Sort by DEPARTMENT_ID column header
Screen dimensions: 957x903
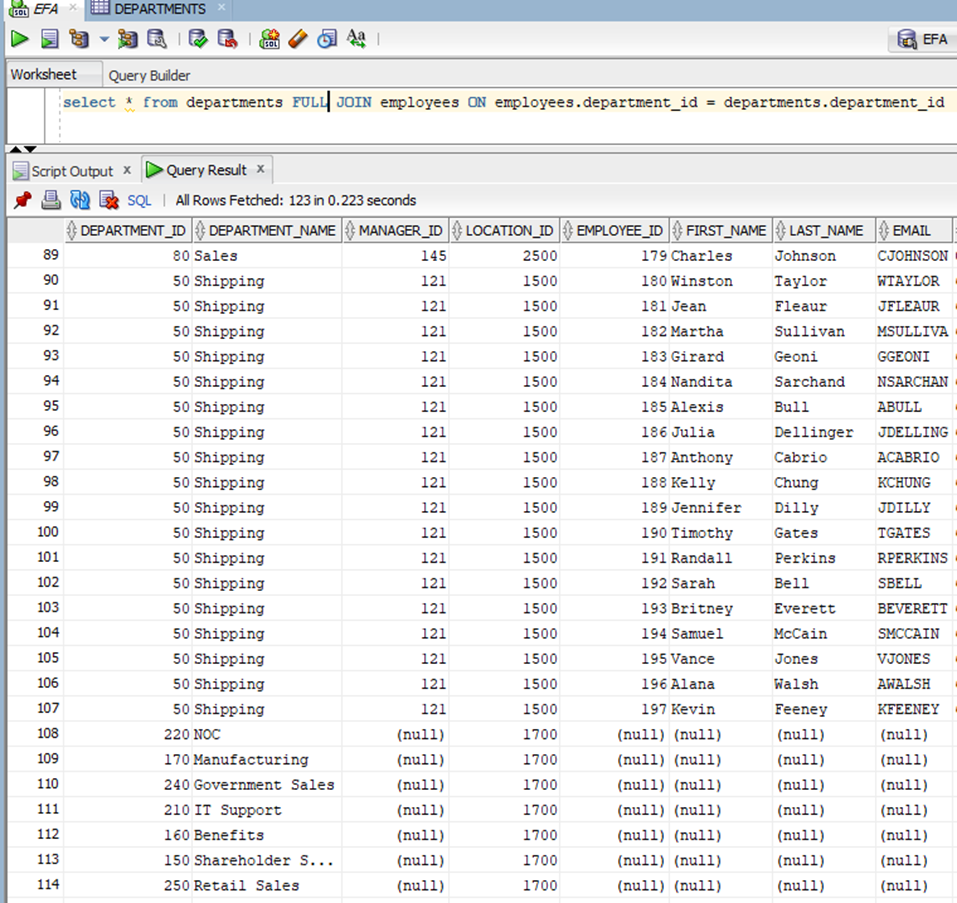pyautogui.click(x=128, y=231)
